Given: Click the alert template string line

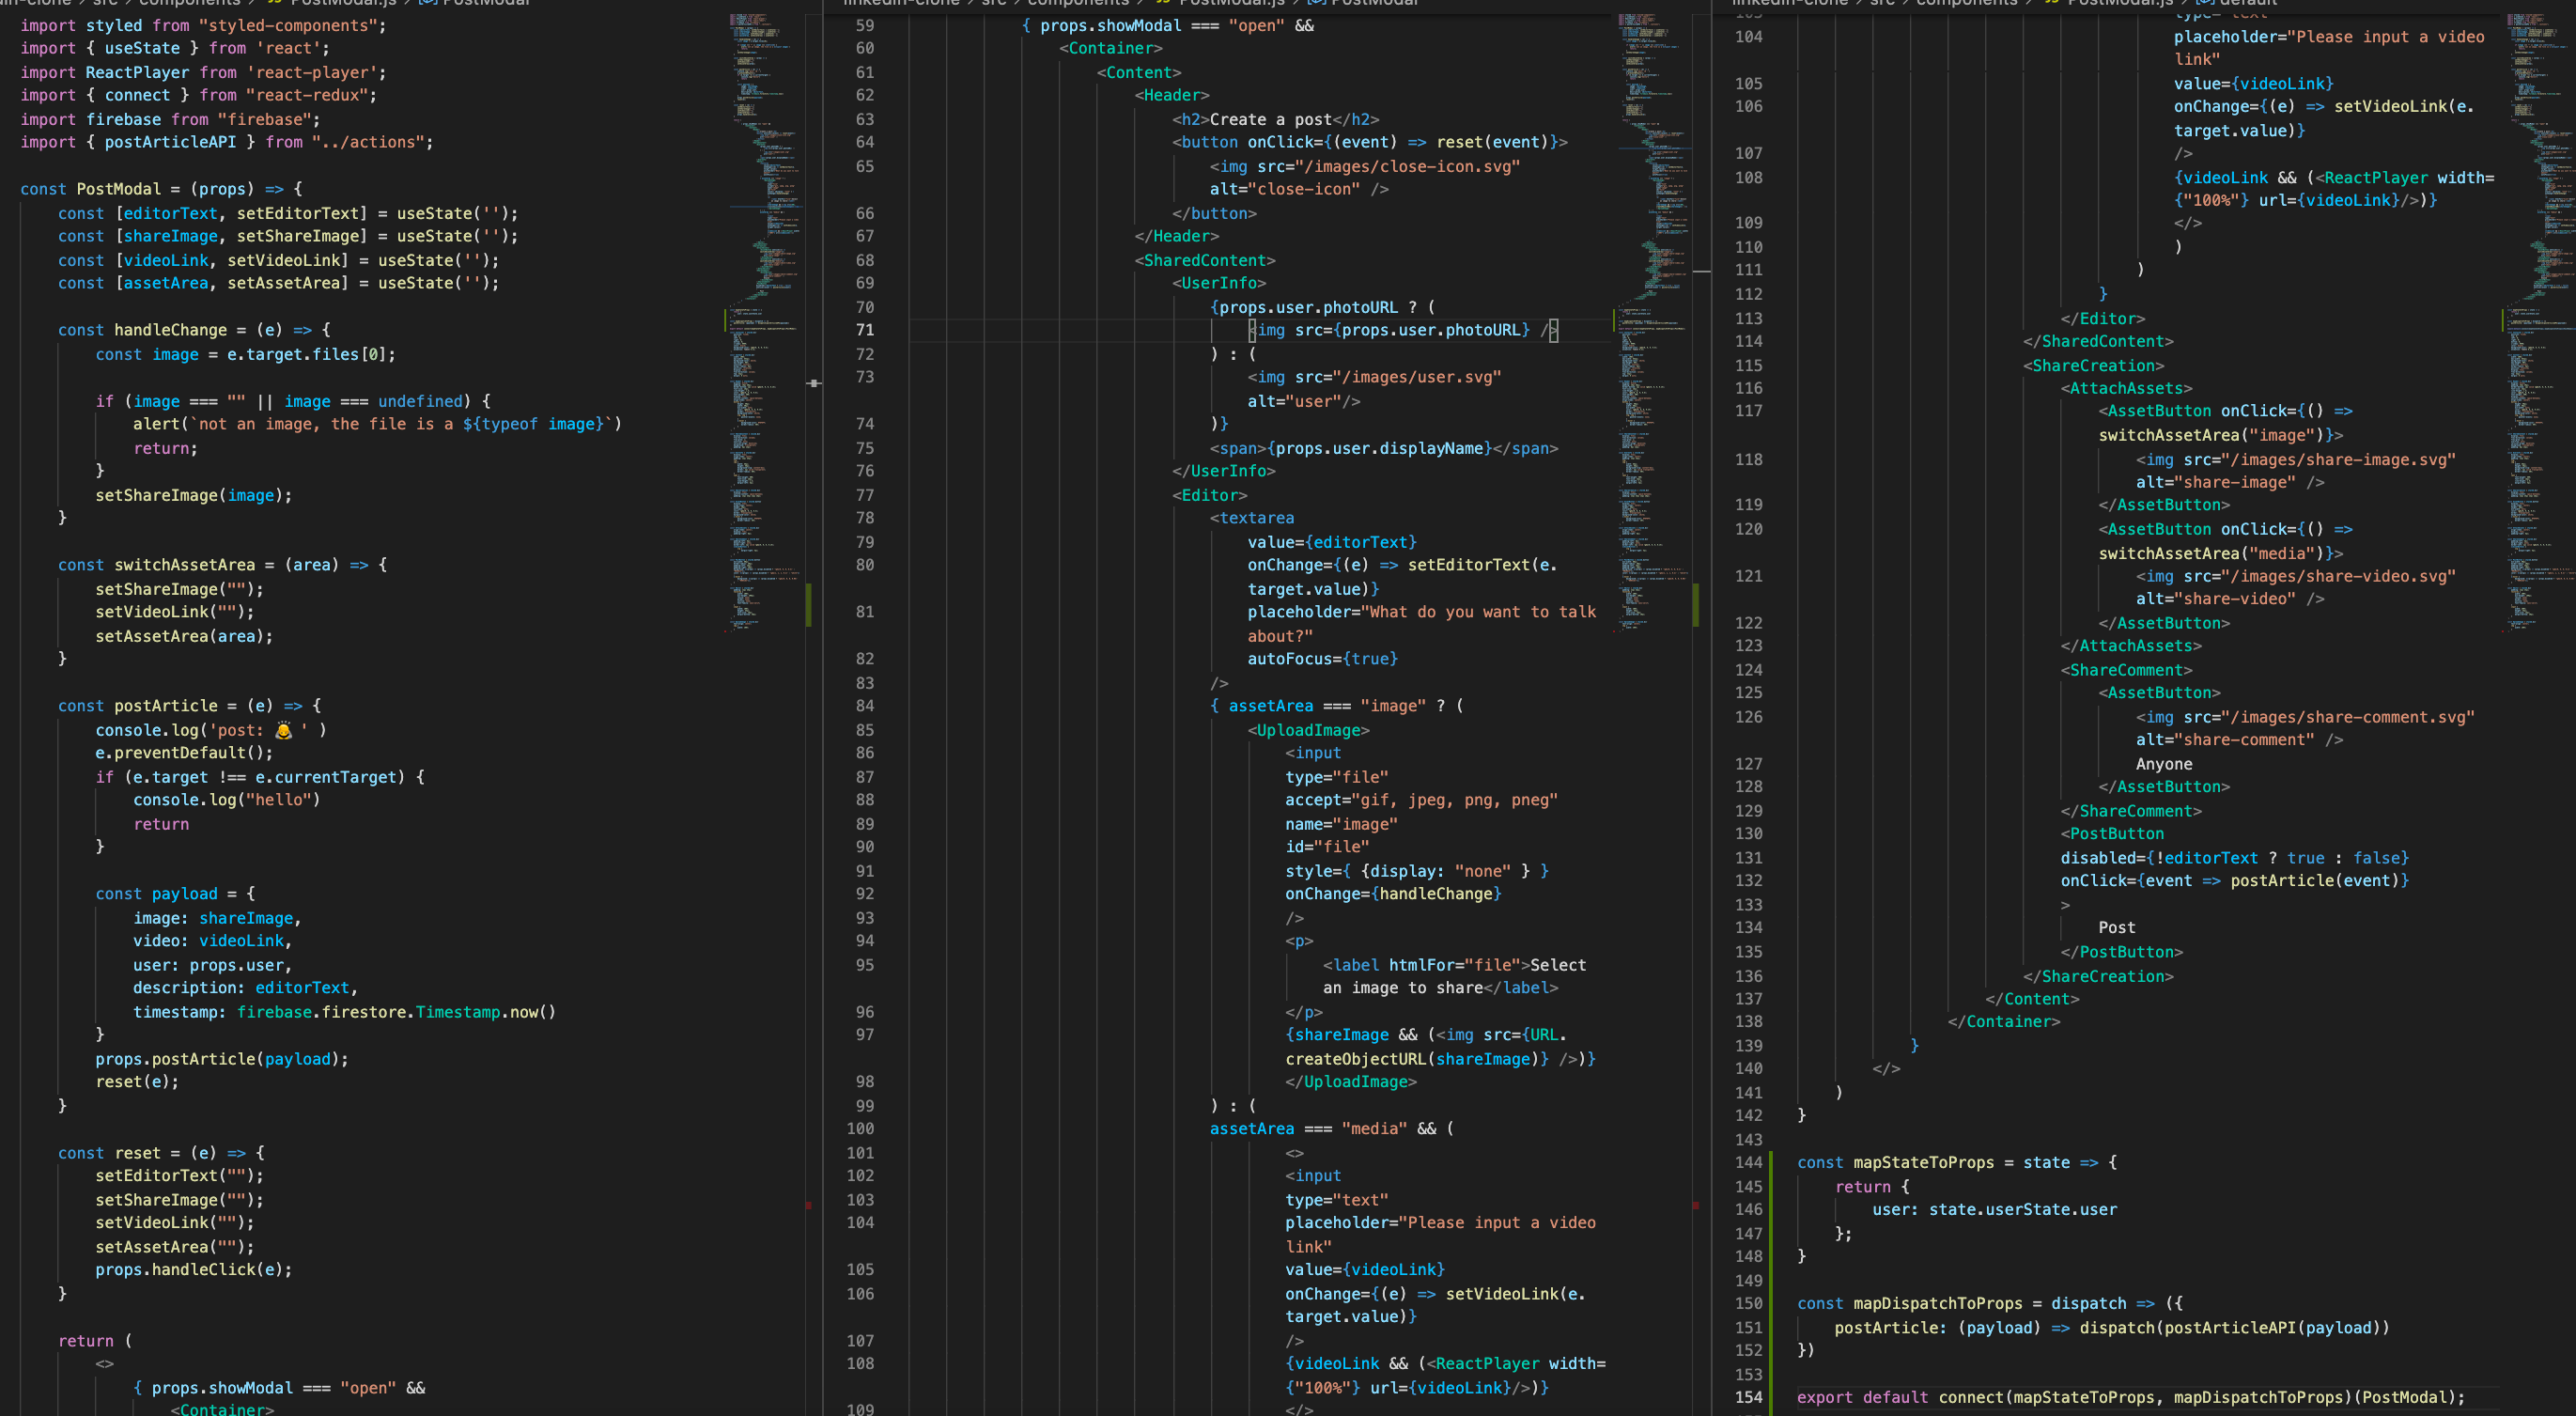Looking at the screenshot, I should point(377,424).
